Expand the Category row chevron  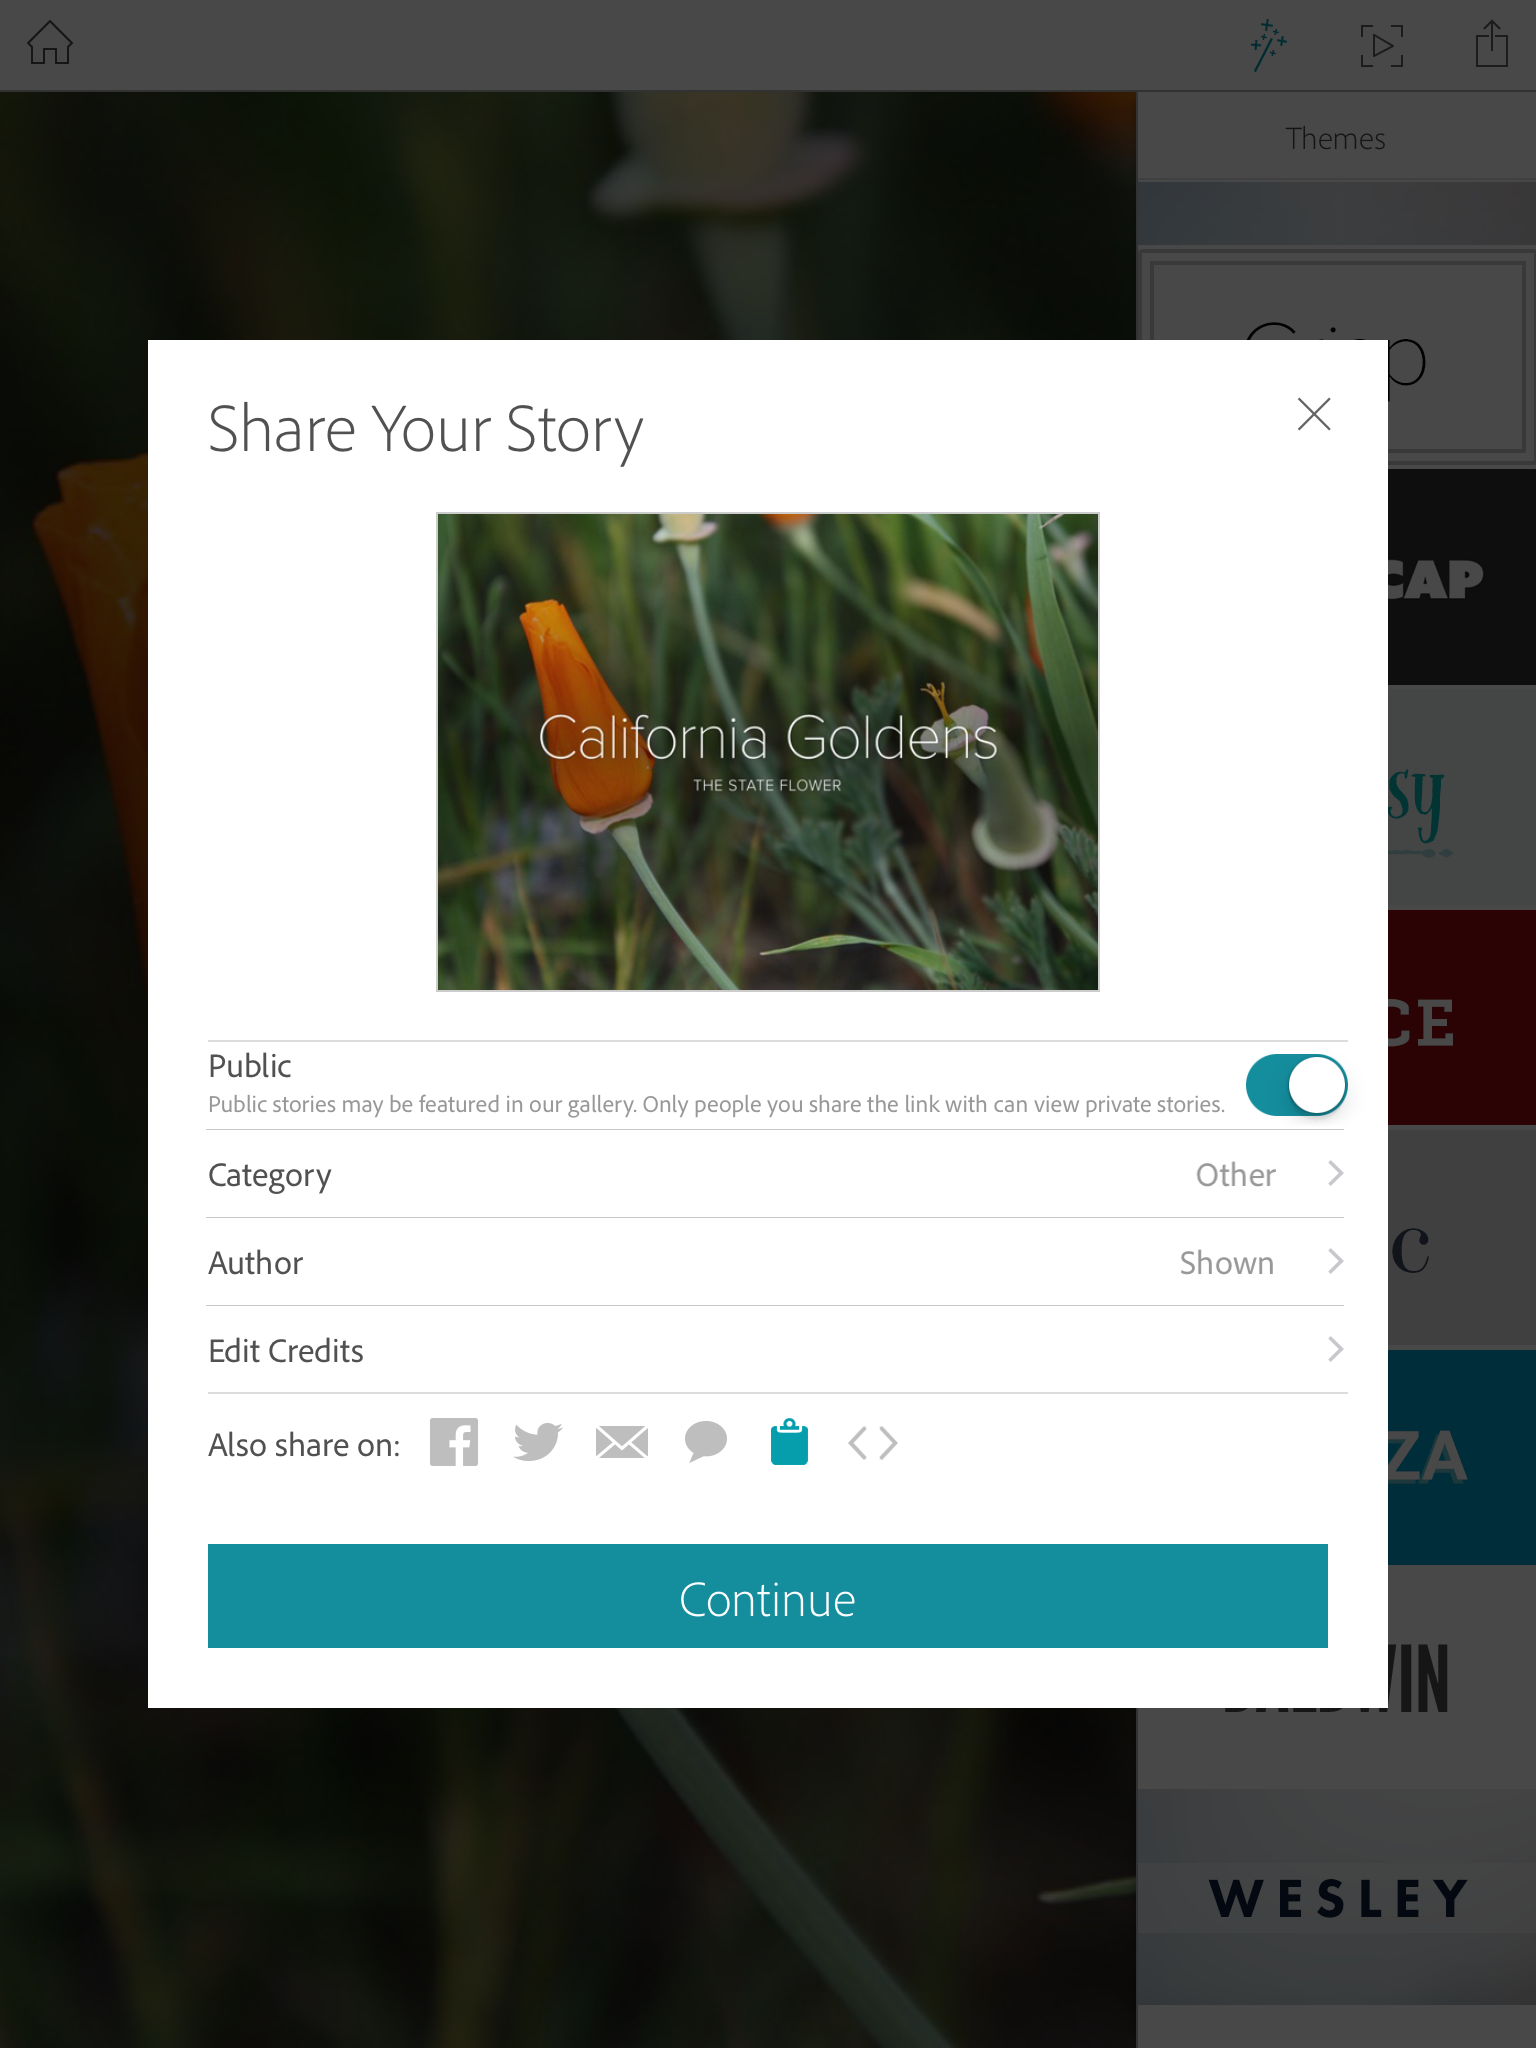click(x=1335, y=1173)
